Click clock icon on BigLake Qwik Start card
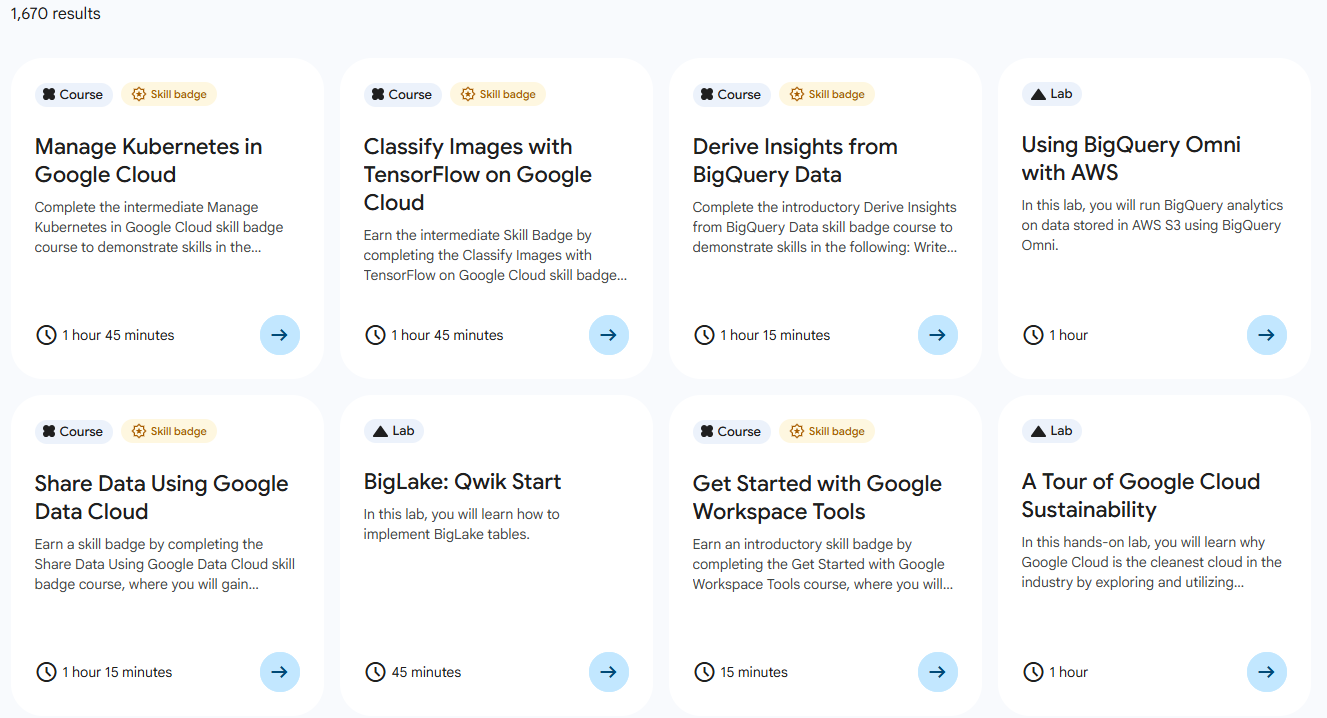1327x718 pixels. [375, 672]
